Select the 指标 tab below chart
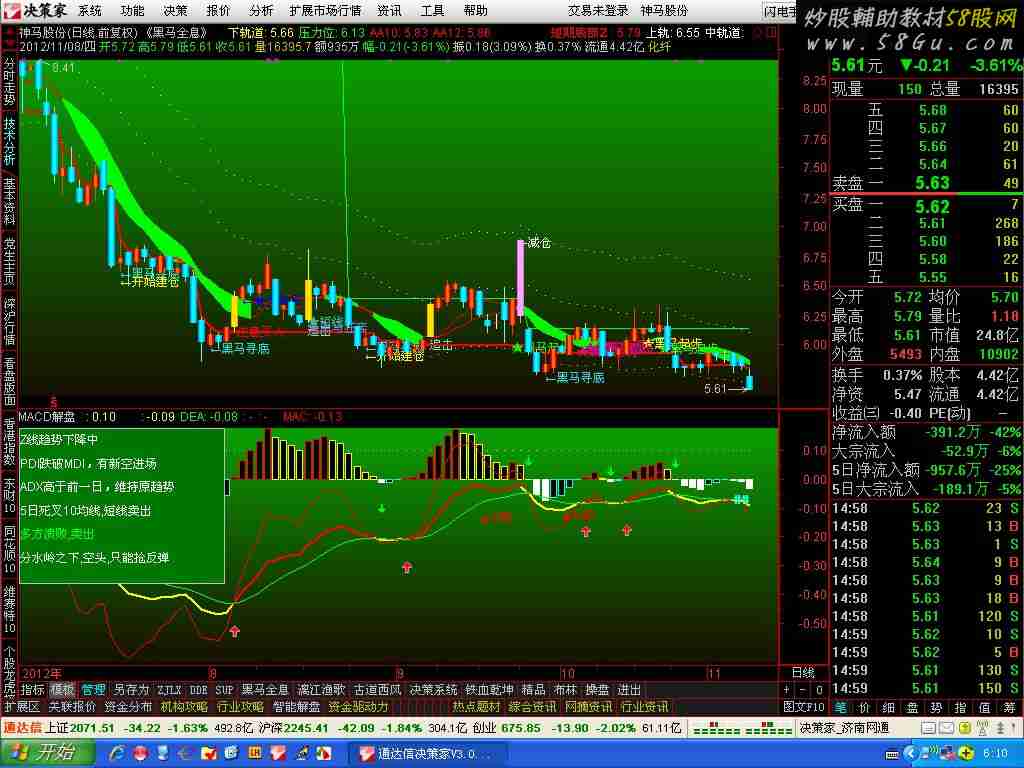Screen dimensions: 1024x768 (33, 690)
